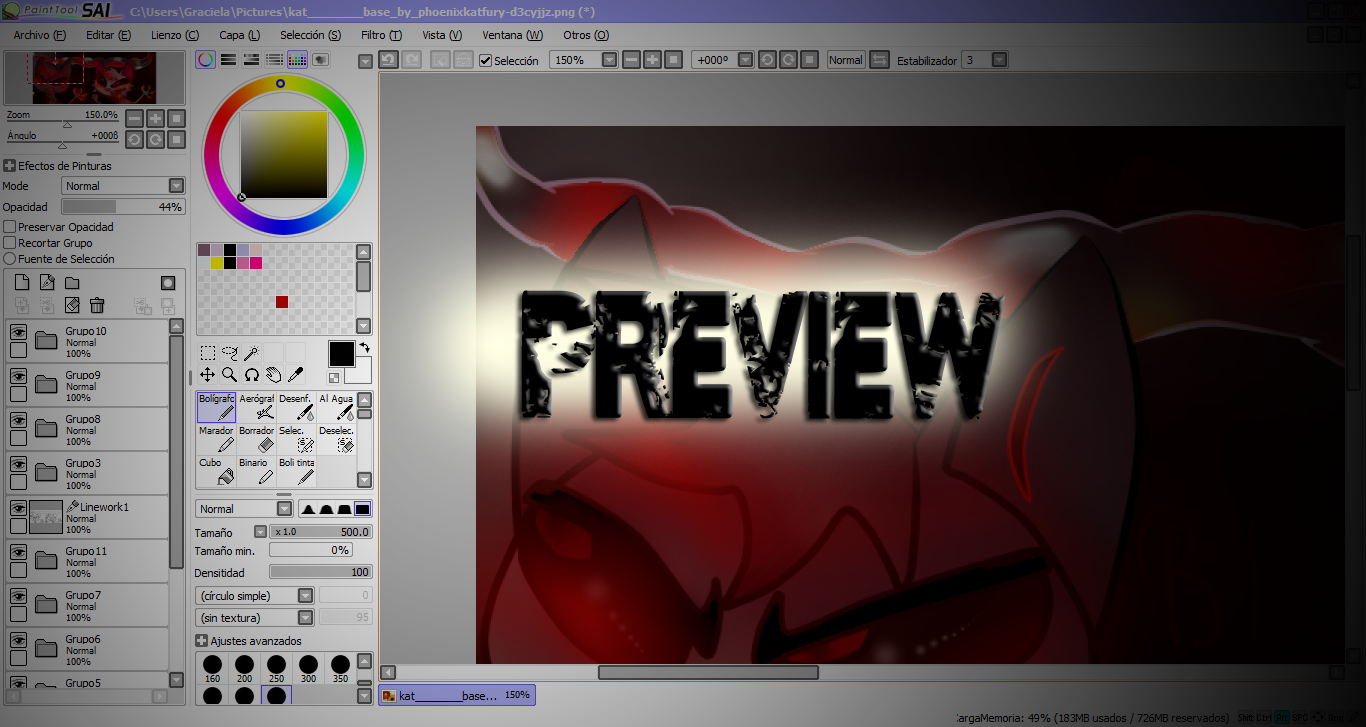Enable Preservar Opacidad checkbox
The width and height of the screenshot is (1366, 727).
point(10,227)
